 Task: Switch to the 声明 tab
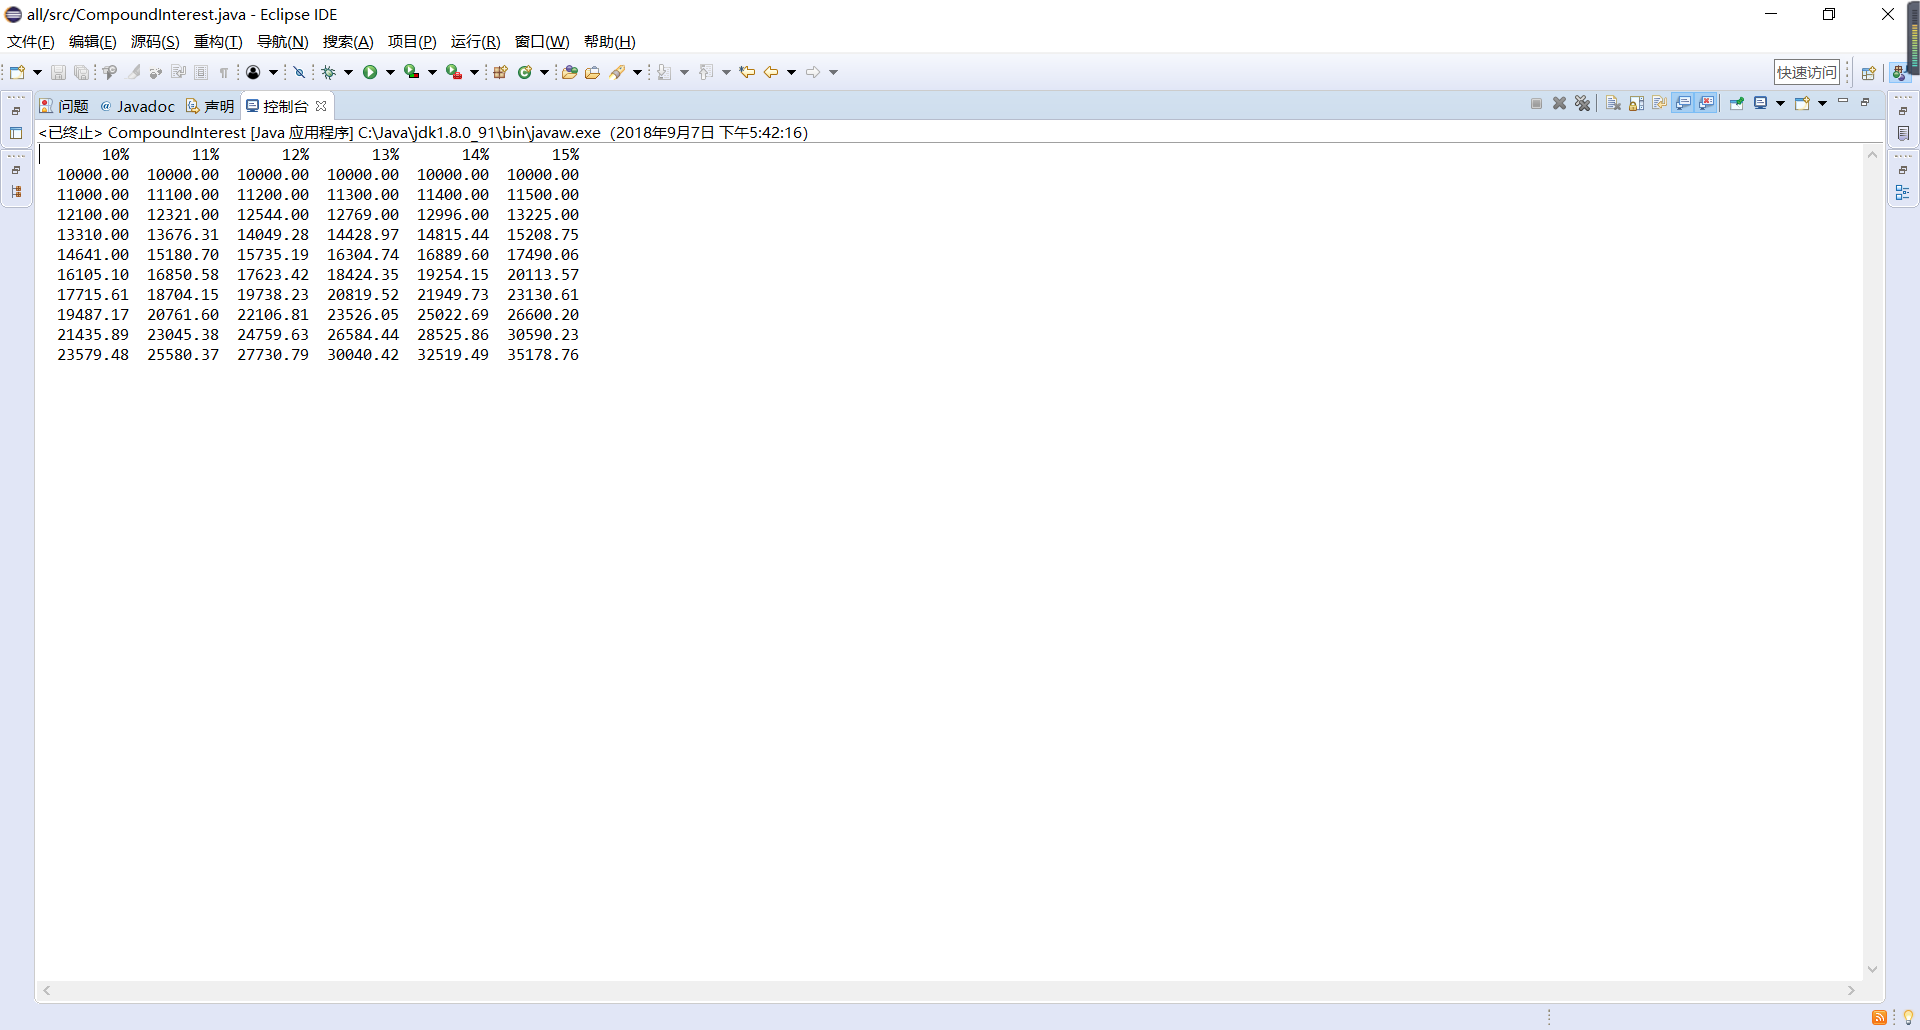(210, 106)
